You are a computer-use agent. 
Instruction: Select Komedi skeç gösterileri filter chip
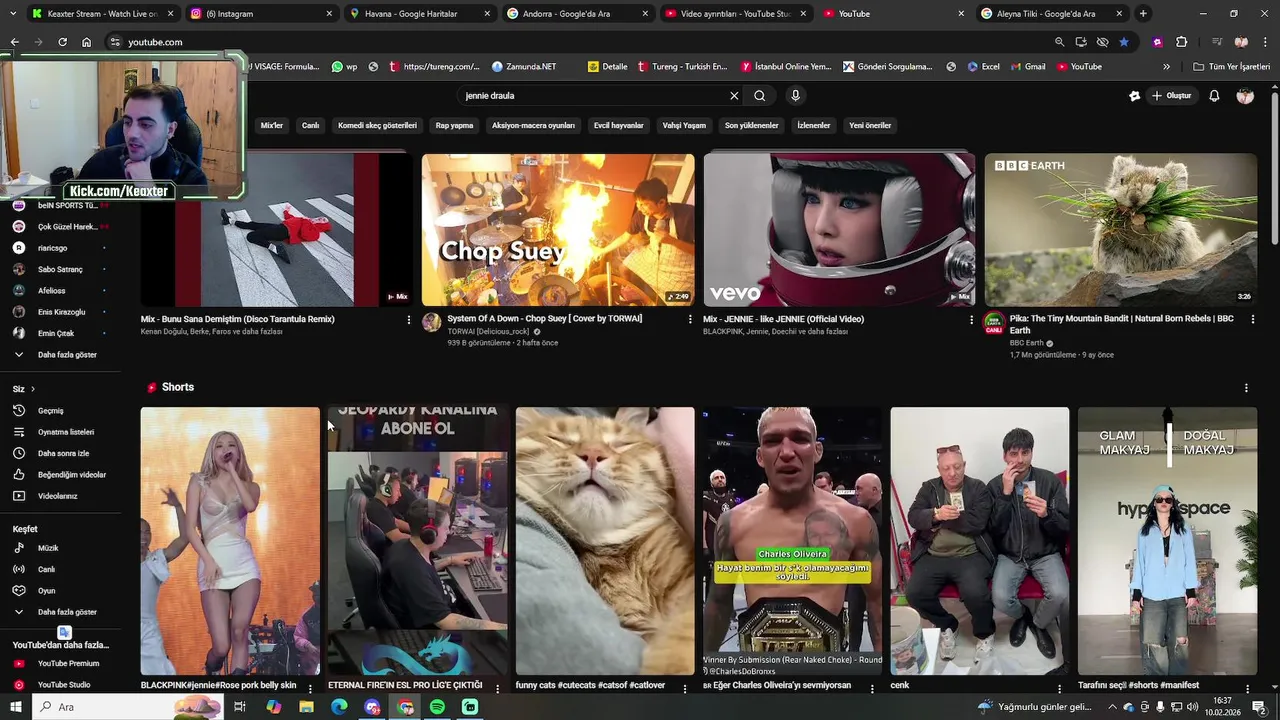(377, 126)
